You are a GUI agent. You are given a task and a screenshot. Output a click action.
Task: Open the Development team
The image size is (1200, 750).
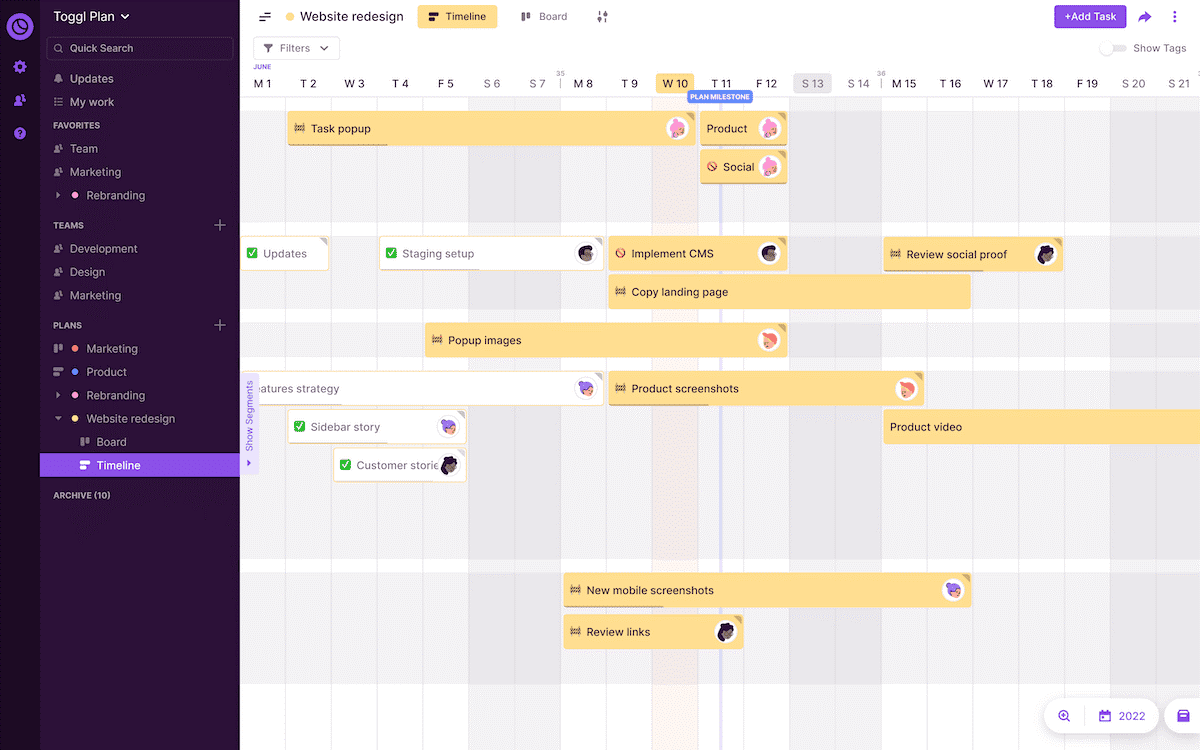104,249
